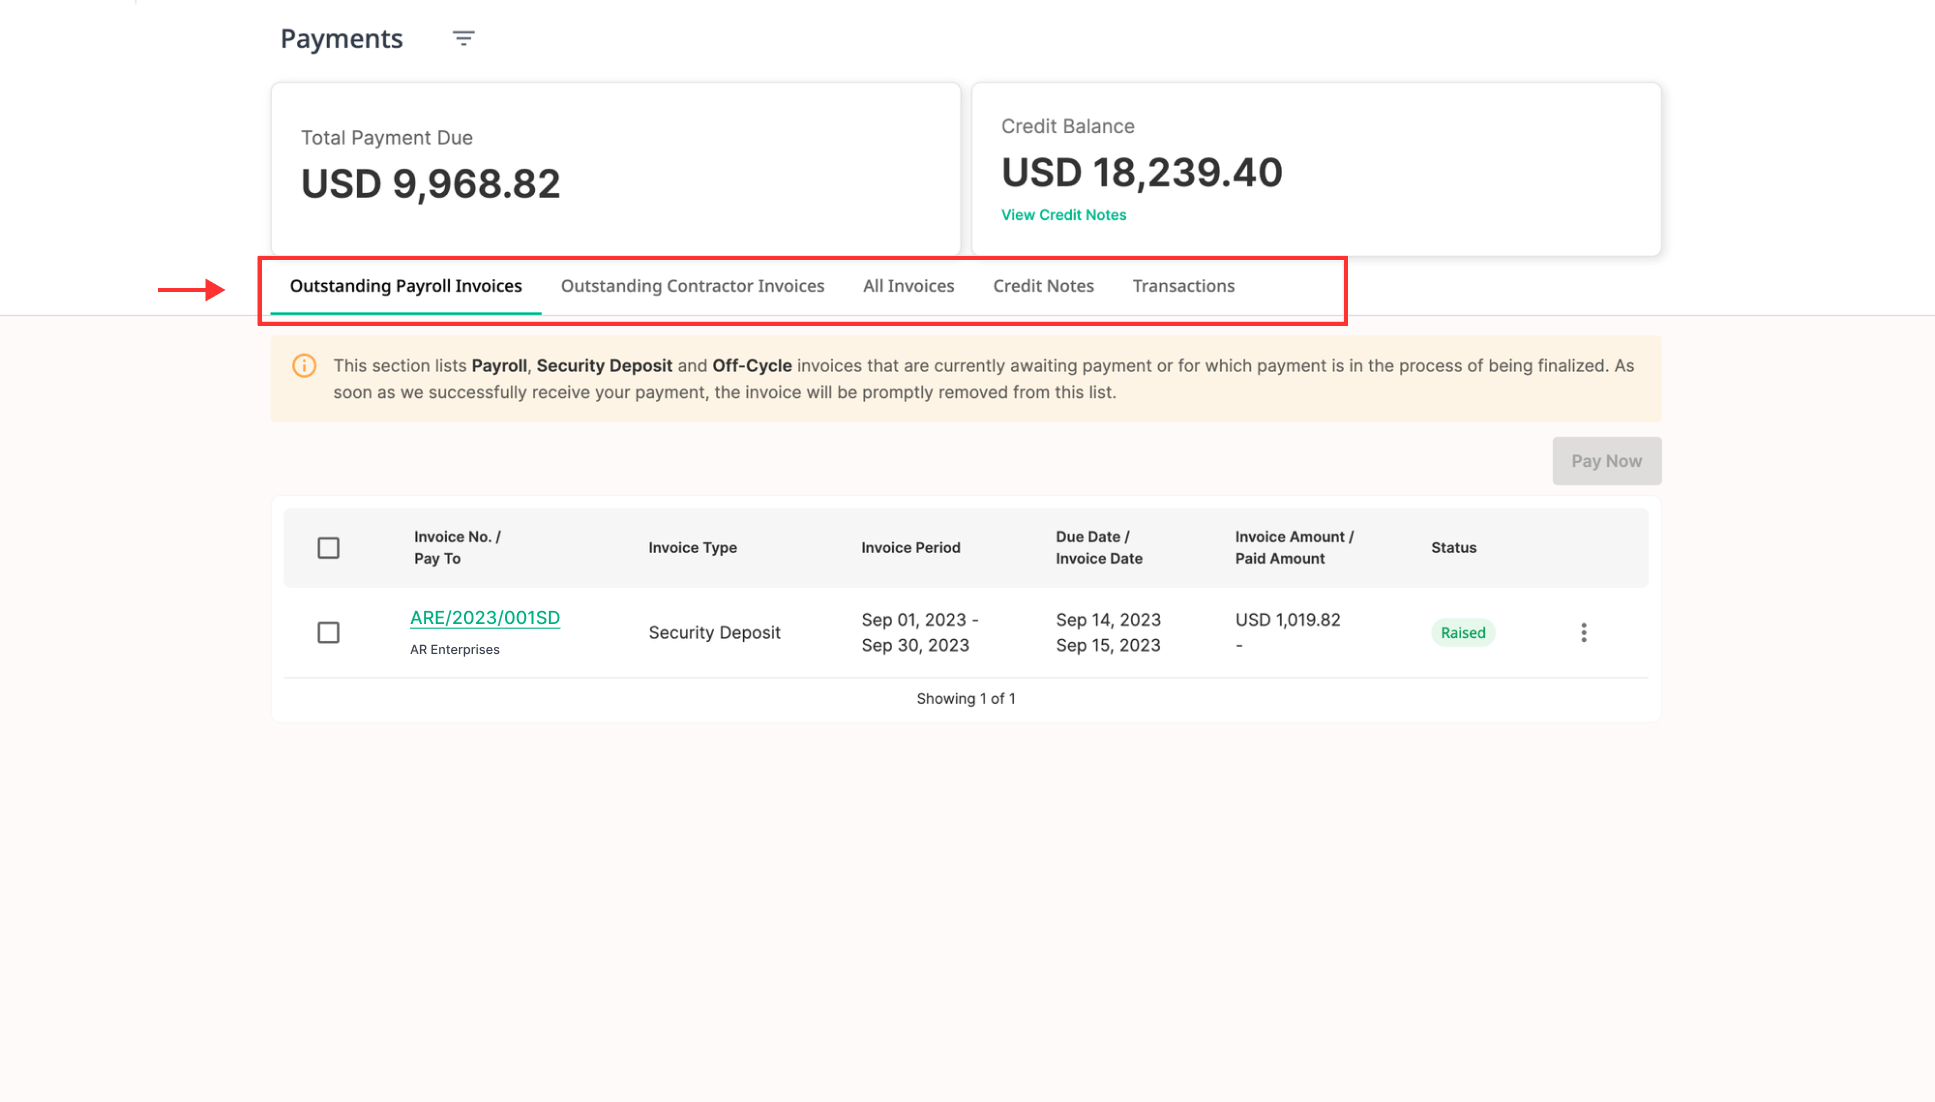This screenshot has width=1935, height=1102.
Task: Select Outstanding Payroll Invoices tab
Action: (406, 286)
